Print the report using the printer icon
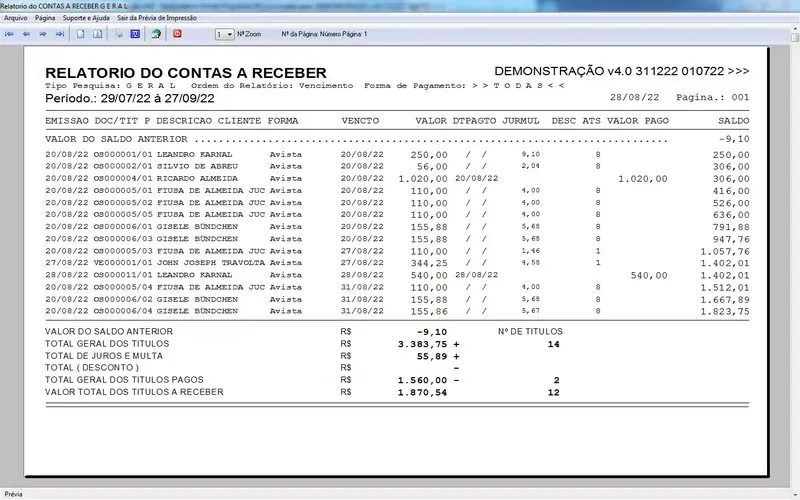Image resolution: width=800 pixels, height=500 pixels. (x=119, y=34)
